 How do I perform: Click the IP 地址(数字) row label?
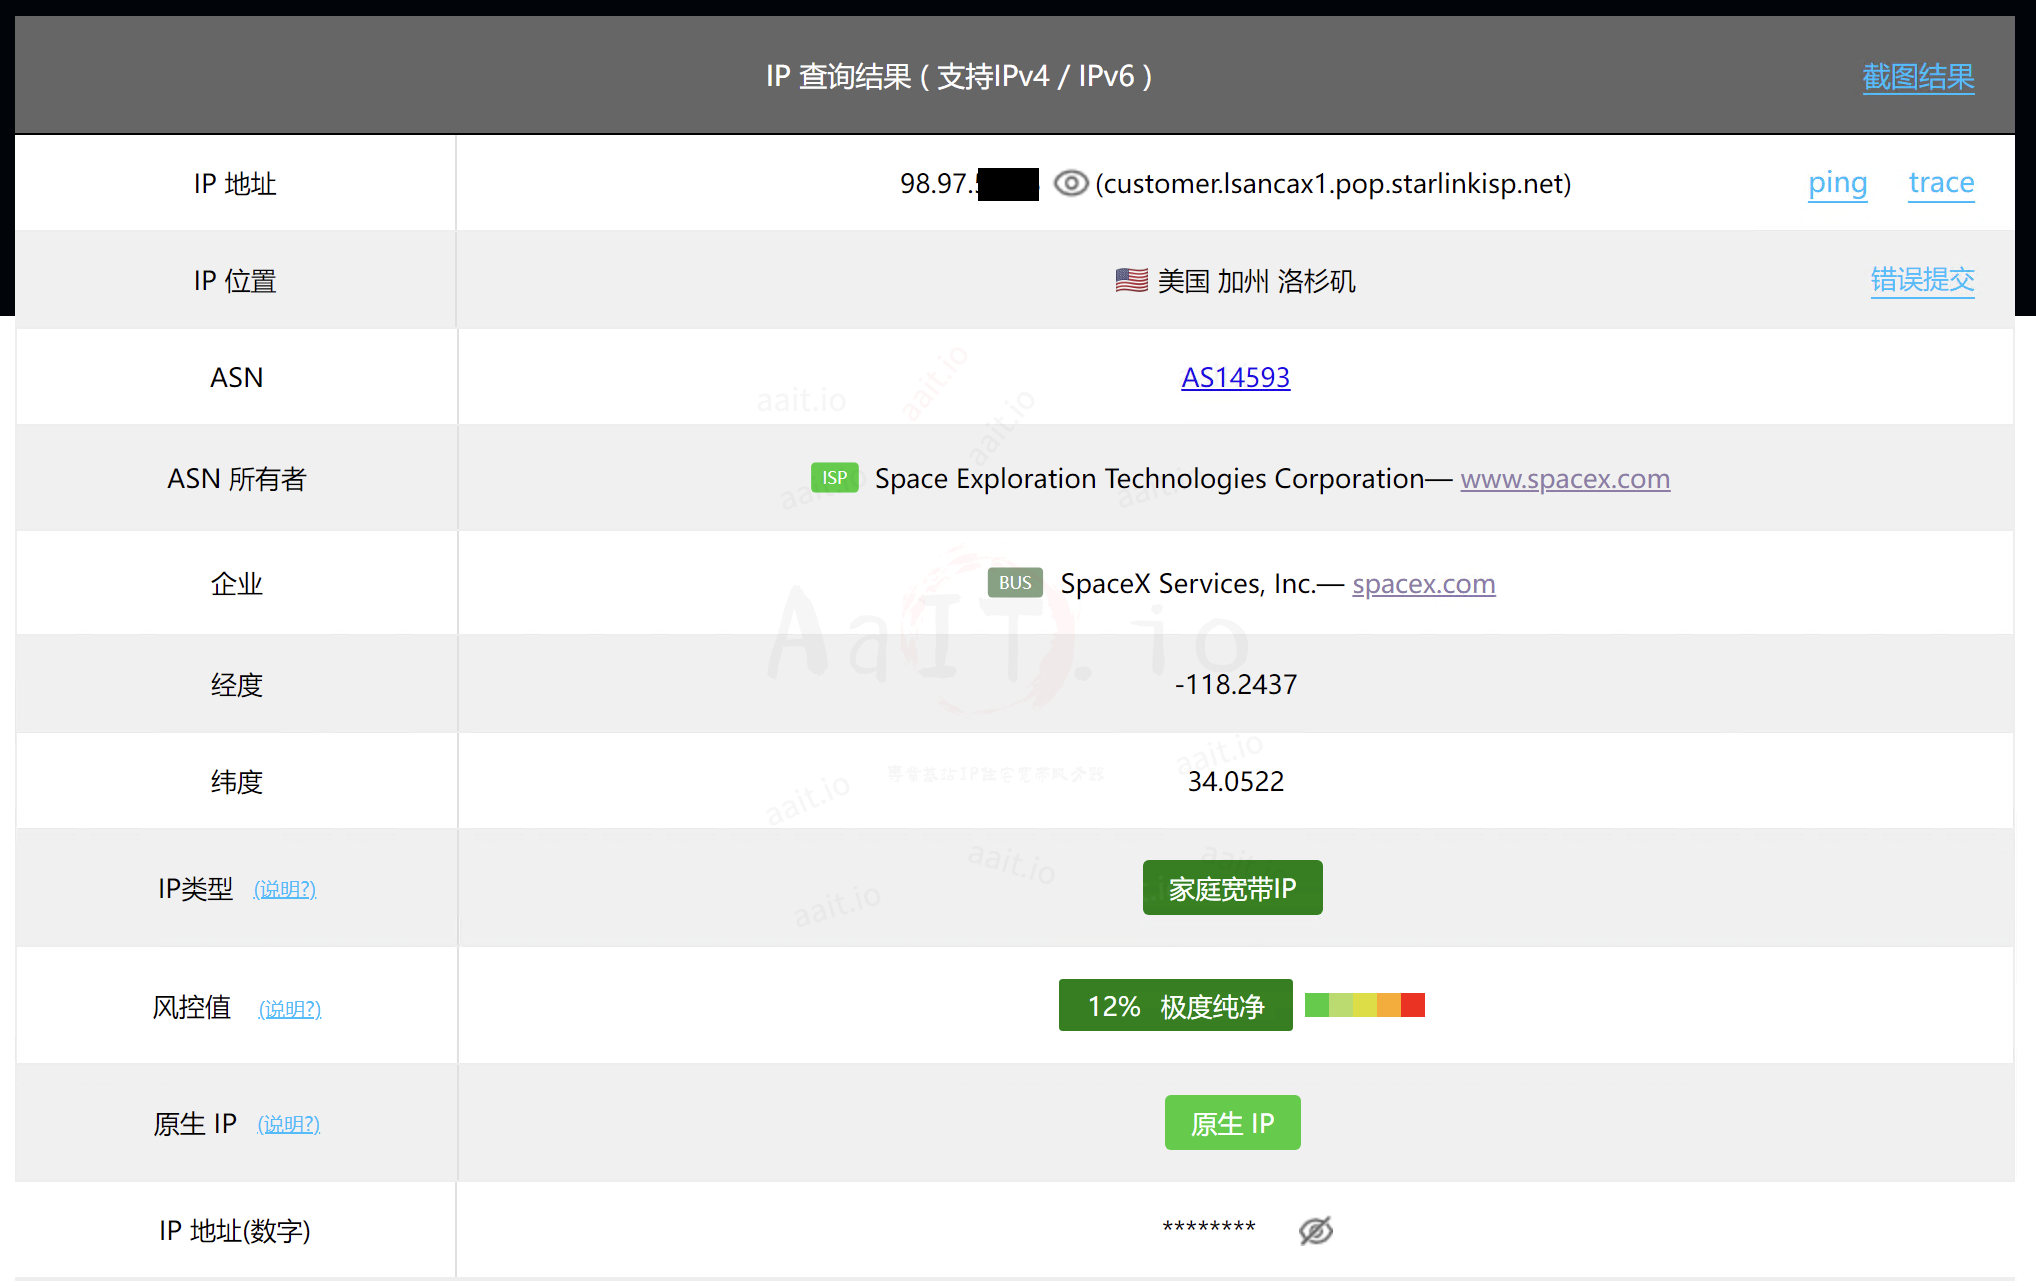pos(235,1231)
